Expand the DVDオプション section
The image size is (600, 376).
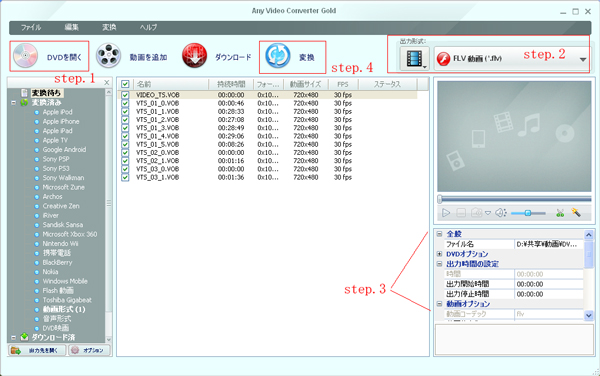[x=439, y=254]
